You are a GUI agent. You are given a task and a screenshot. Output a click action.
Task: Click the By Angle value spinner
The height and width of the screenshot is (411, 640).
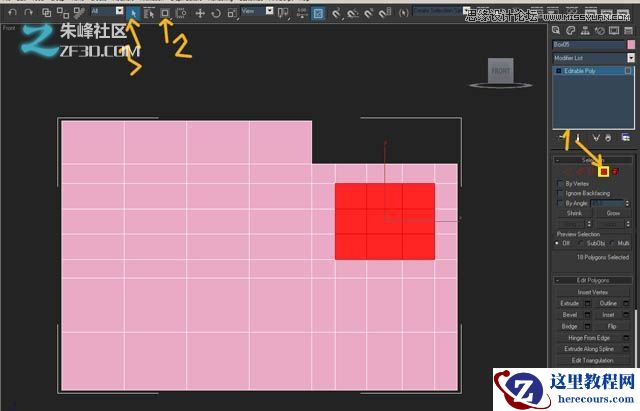pyautogui.click(x=627, y=203)
